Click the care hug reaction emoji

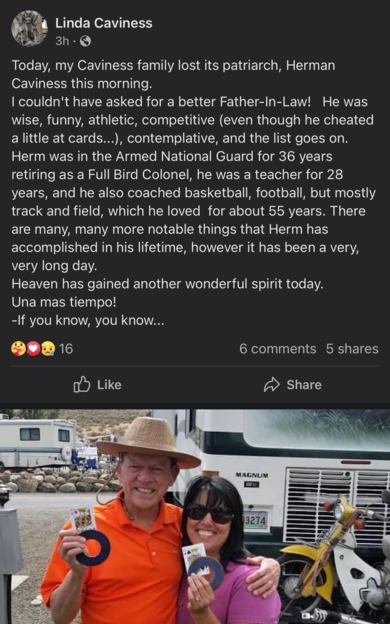click(x=18, y=349)
